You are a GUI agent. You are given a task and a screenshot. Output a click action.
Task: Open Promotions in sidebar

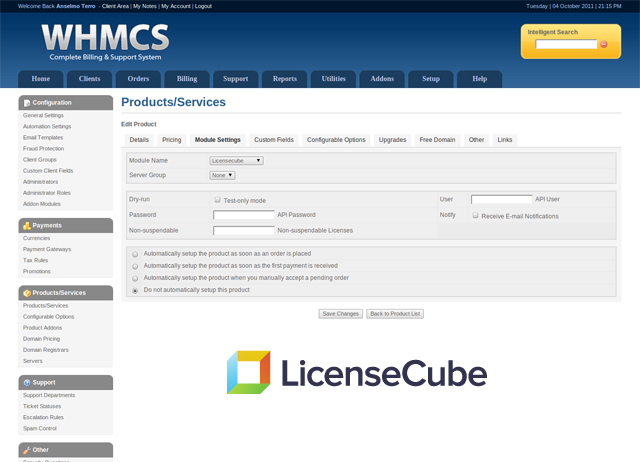[x=37, y=271]
